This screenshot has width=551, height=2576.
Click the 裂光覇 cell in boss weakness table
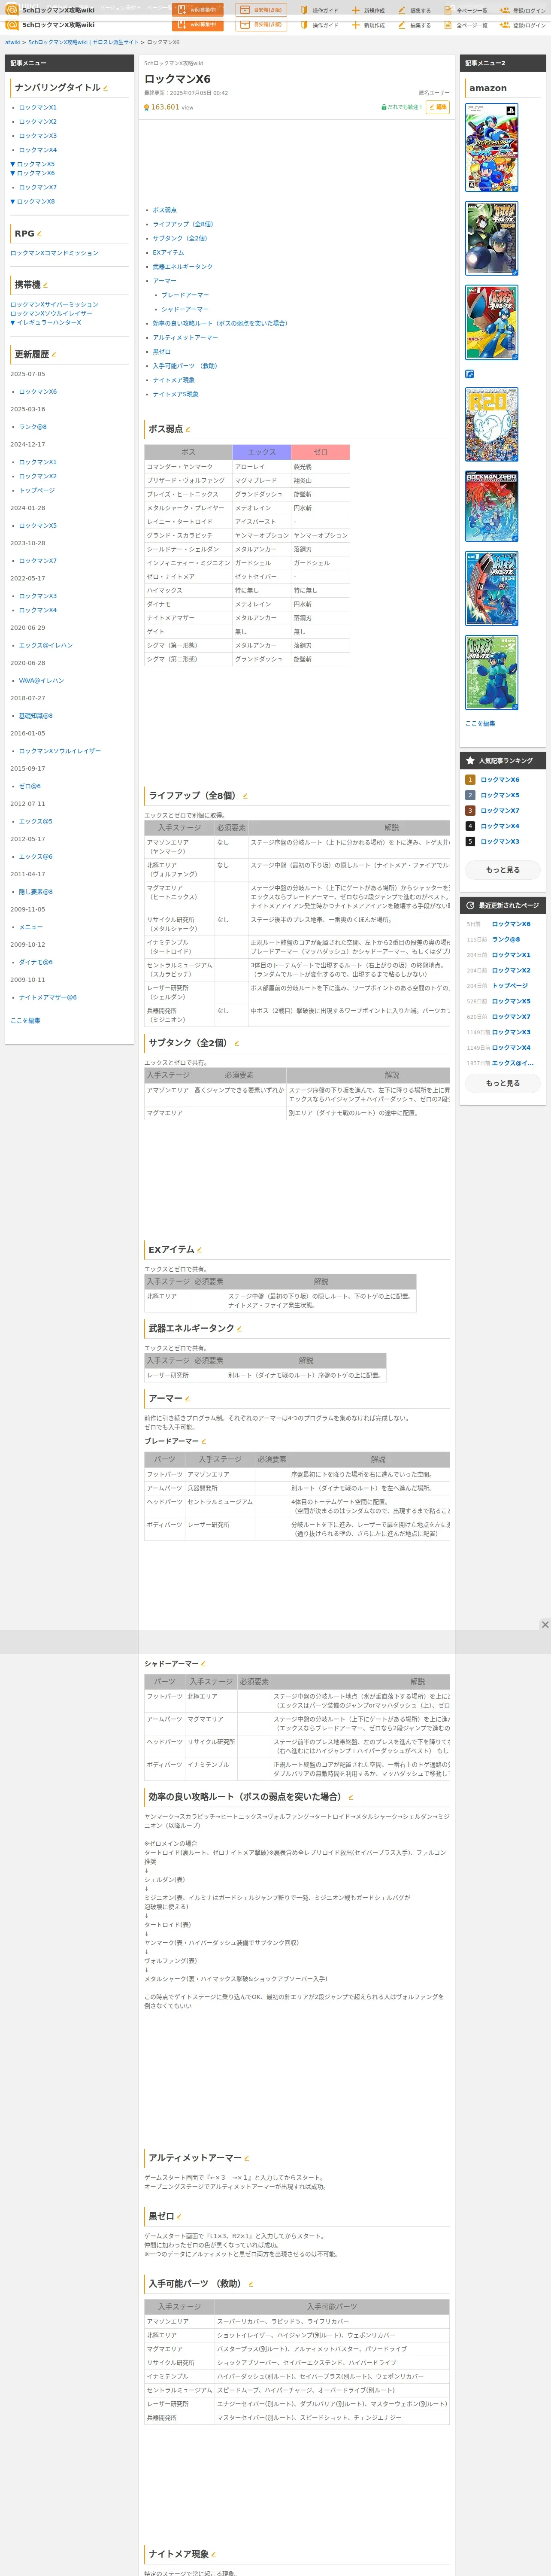pos(320,467)
